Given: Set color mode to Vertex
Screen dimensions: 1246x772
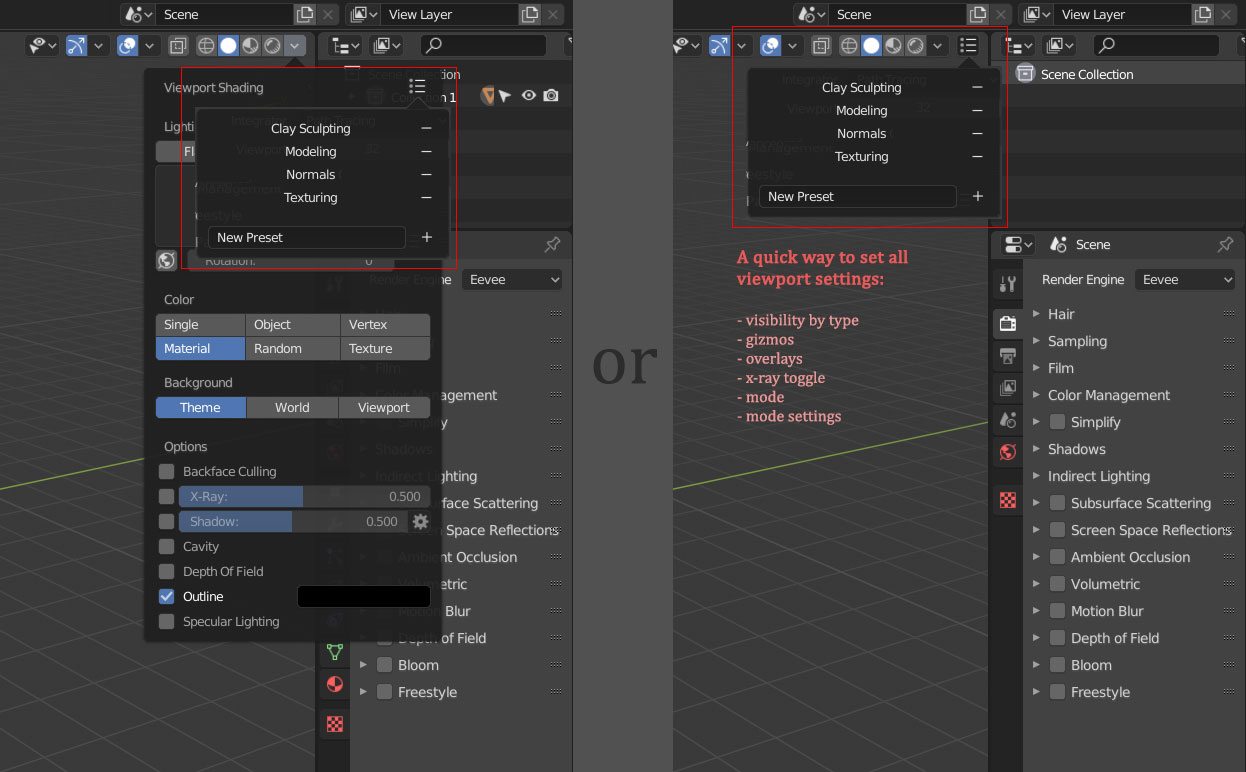Looking at the screenshot, I should pyautogui.click(x=385, y=324).
